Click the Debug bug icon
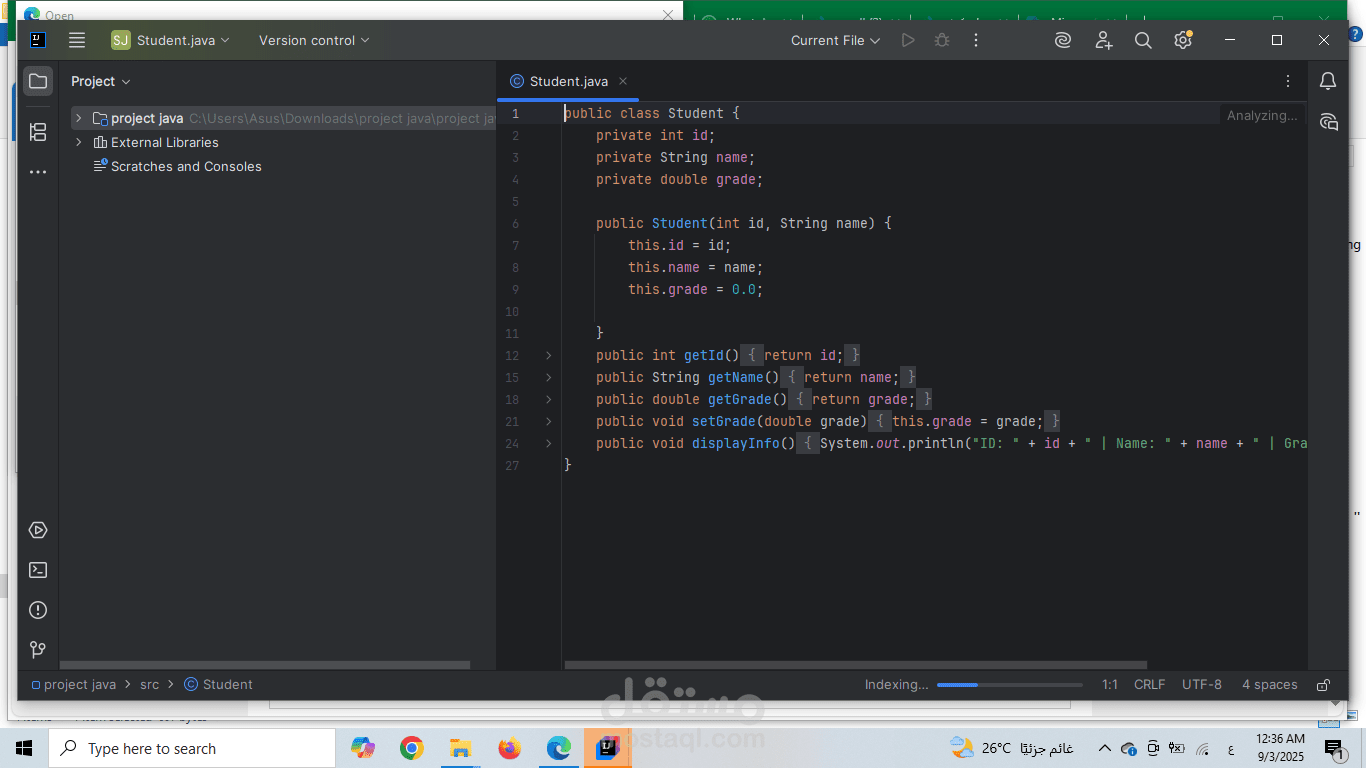This screenshot has width=1366, height=768. pos(942,40)
